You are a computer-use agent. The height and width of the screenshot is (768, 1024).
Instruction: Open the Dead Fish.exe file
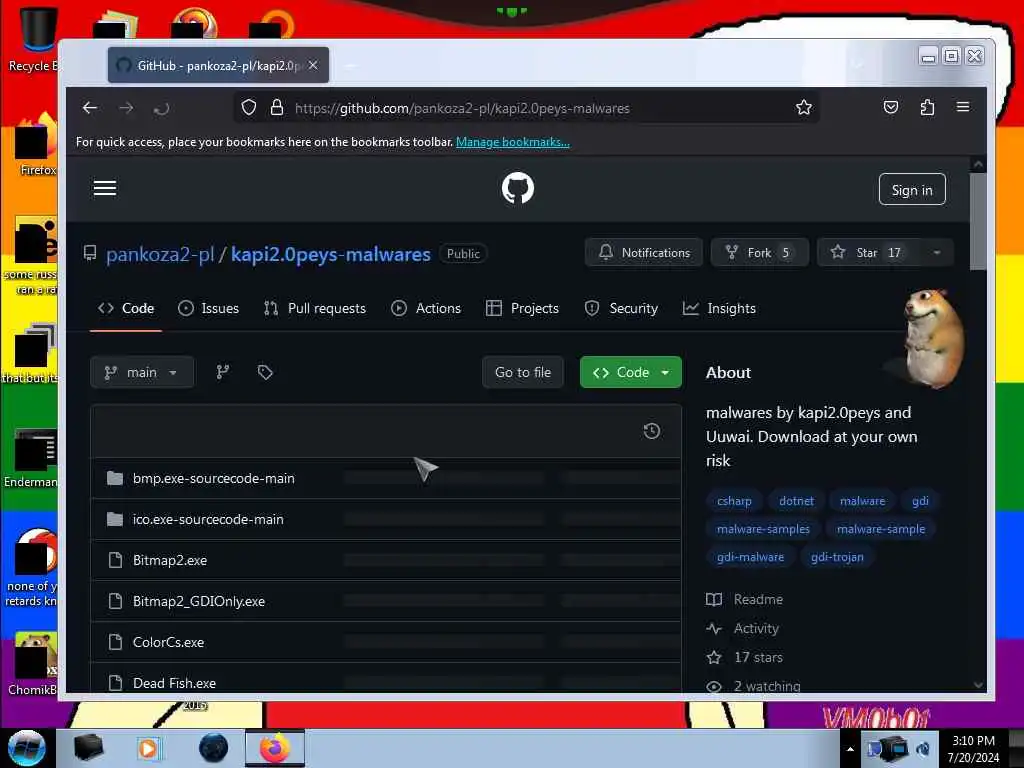(174, 683)
